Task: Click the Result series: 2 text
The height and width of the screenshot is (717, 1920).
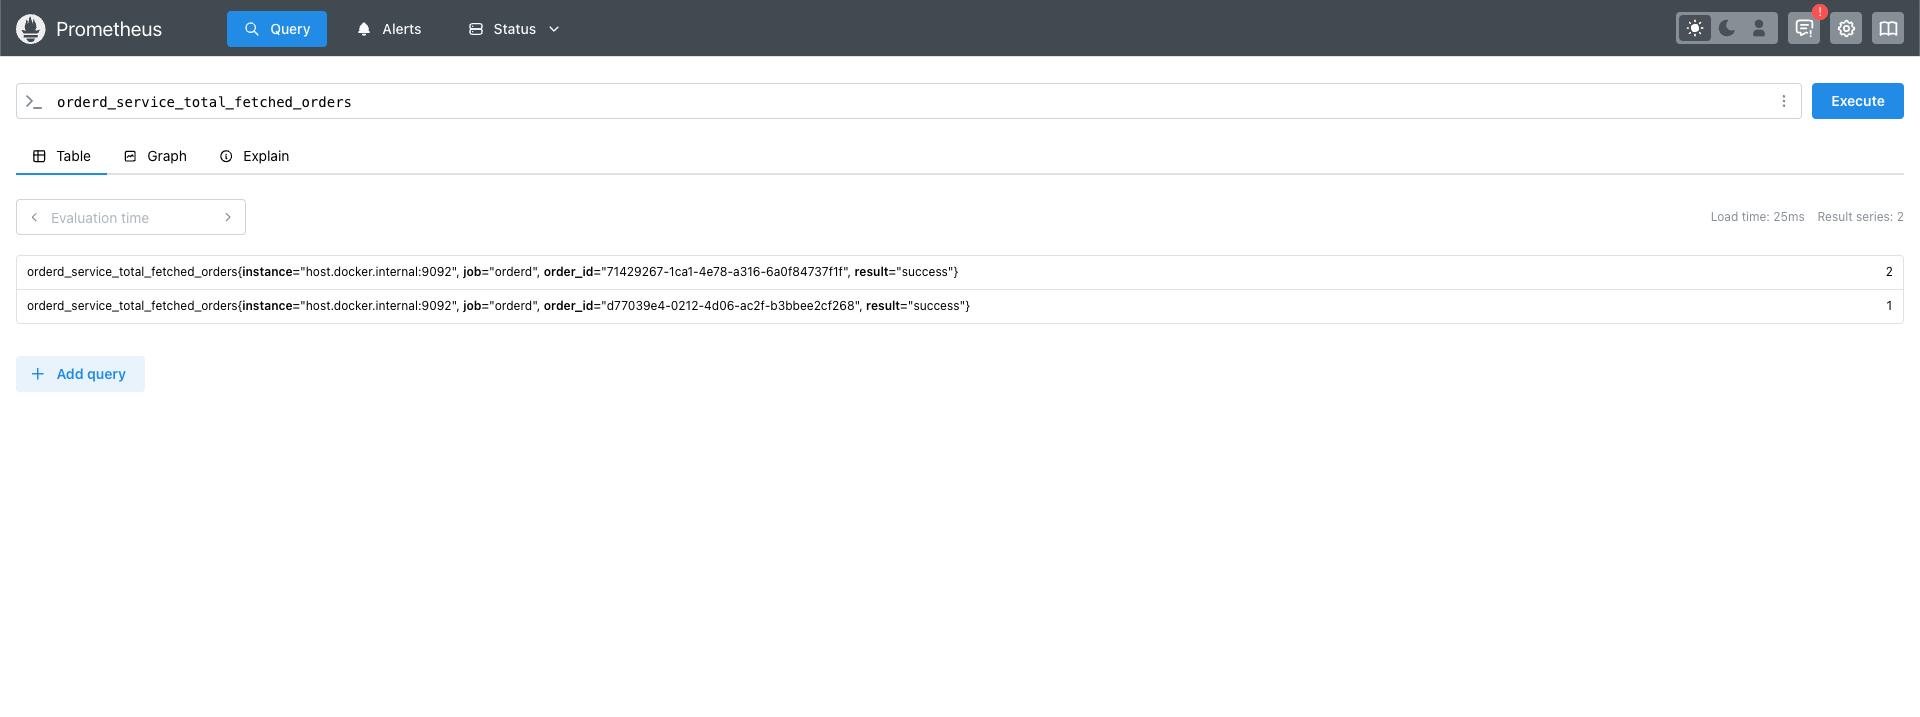Action: tap(1860, 217)
